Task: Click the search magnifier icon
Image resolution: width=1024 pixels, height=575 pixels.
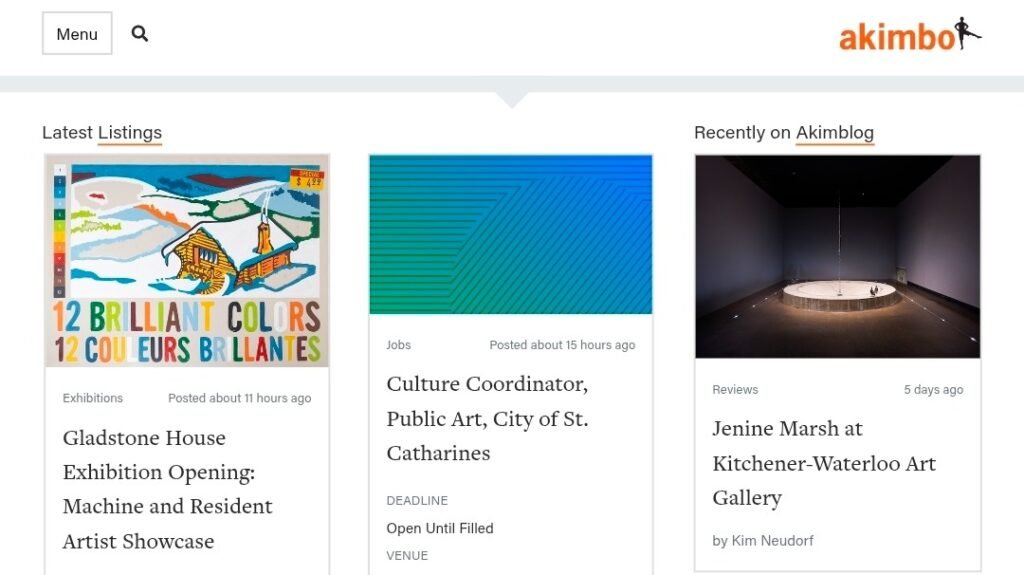Action: (140, 34)
